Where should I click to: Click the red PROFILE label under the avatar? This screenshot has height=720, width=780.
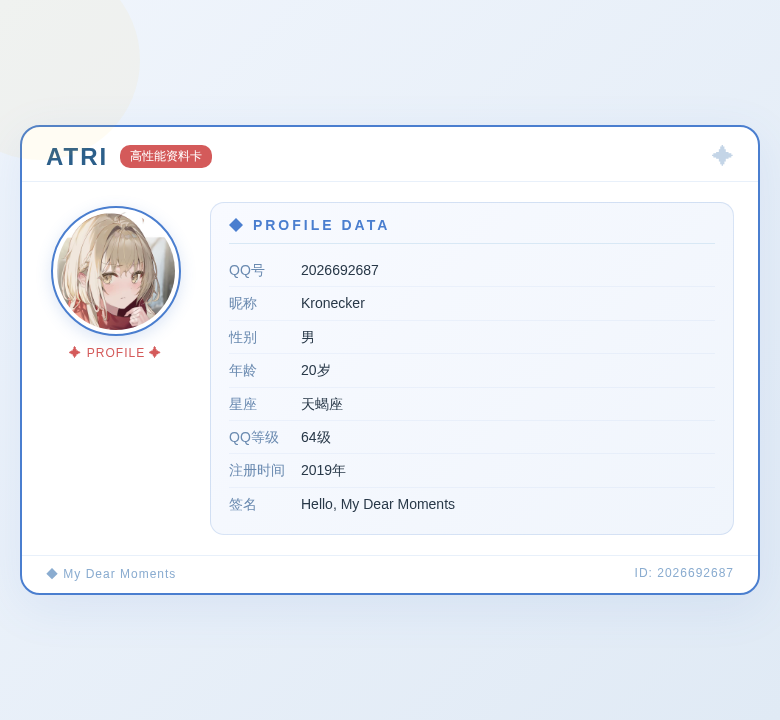coord(115,353)
